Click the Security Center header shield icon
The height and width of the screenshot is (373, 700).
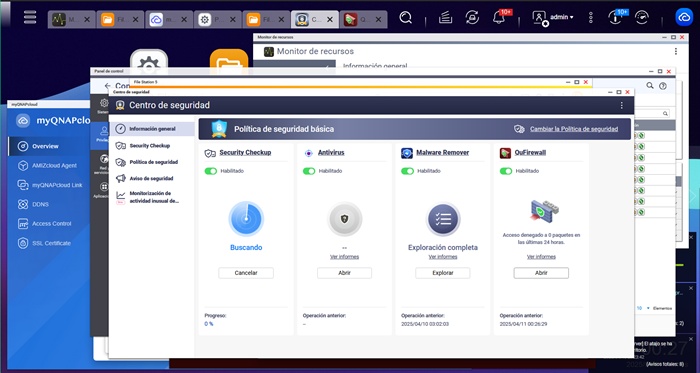120,105
